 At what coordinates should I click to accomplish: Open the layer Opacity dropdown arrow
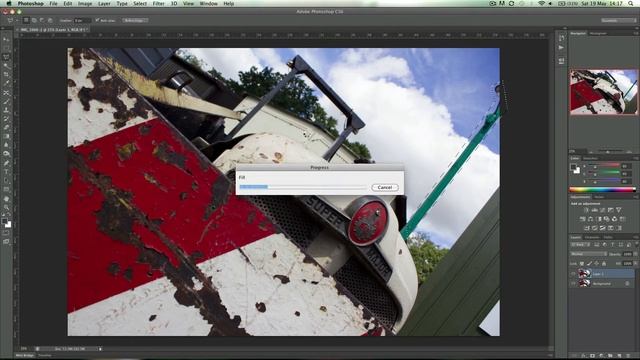(x=635, y=254)
